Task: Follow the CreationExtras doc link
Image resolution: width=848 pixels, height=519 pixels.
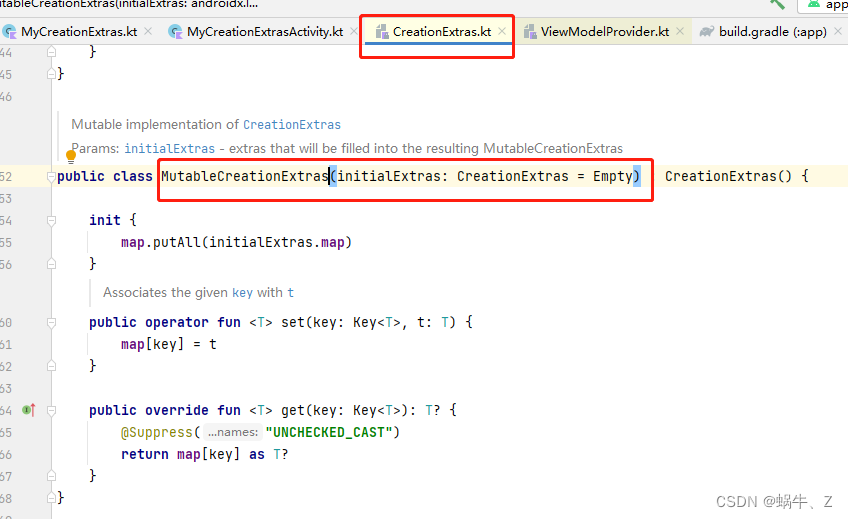Action: (292, 125)
